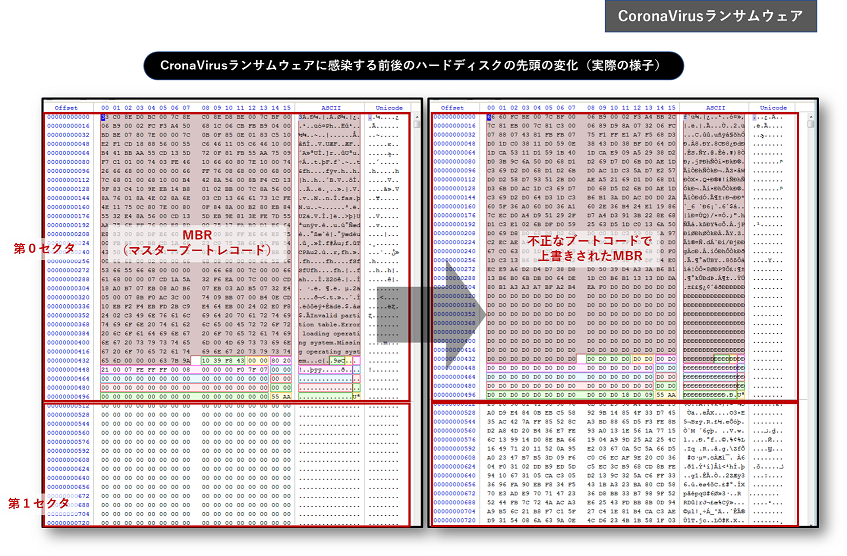The width and height of the screenshot is (847, 556).
Task: Click the 'ng system.Missin' ASCII text in left view
Action: point(330,343)
